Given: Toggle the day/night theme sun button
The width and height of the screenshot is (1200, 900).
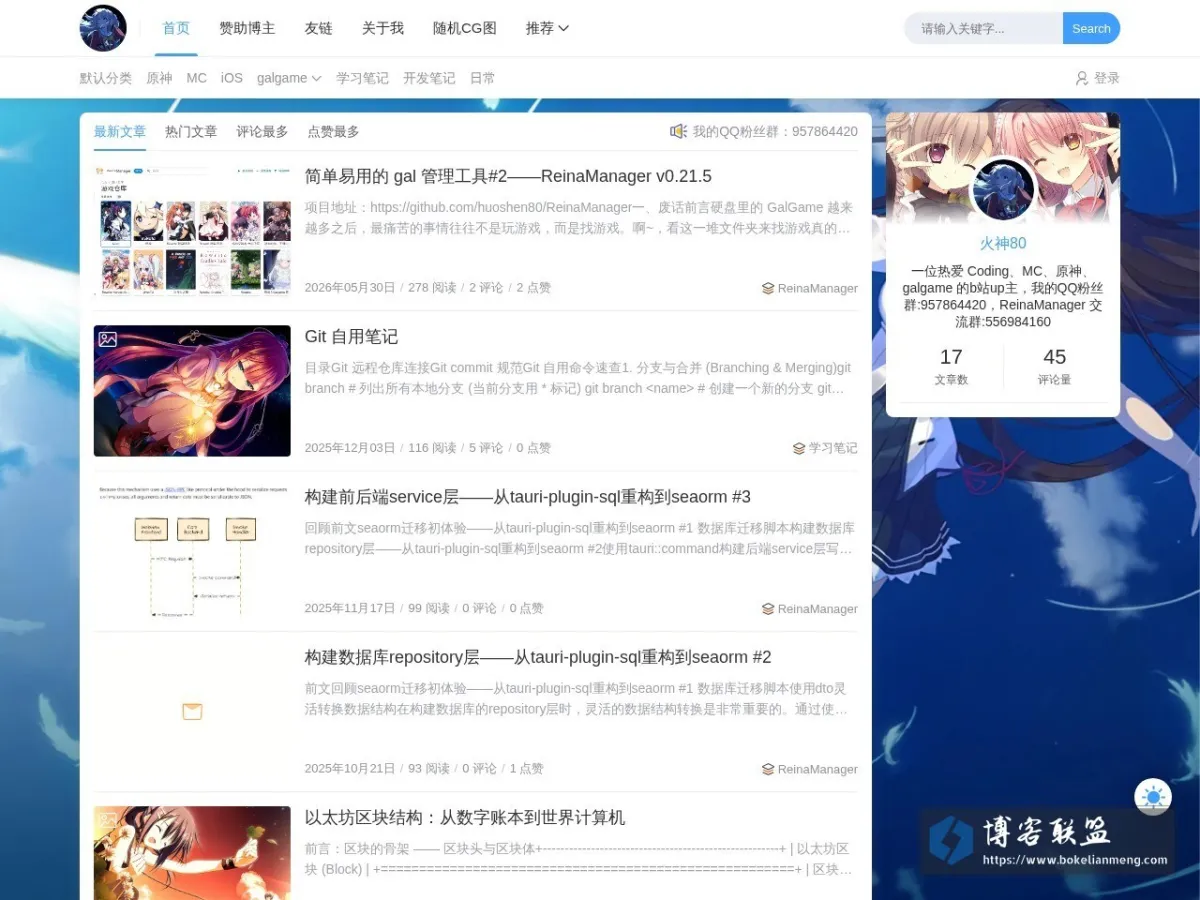Looking at the screenshot, I should pos(1153,797).
